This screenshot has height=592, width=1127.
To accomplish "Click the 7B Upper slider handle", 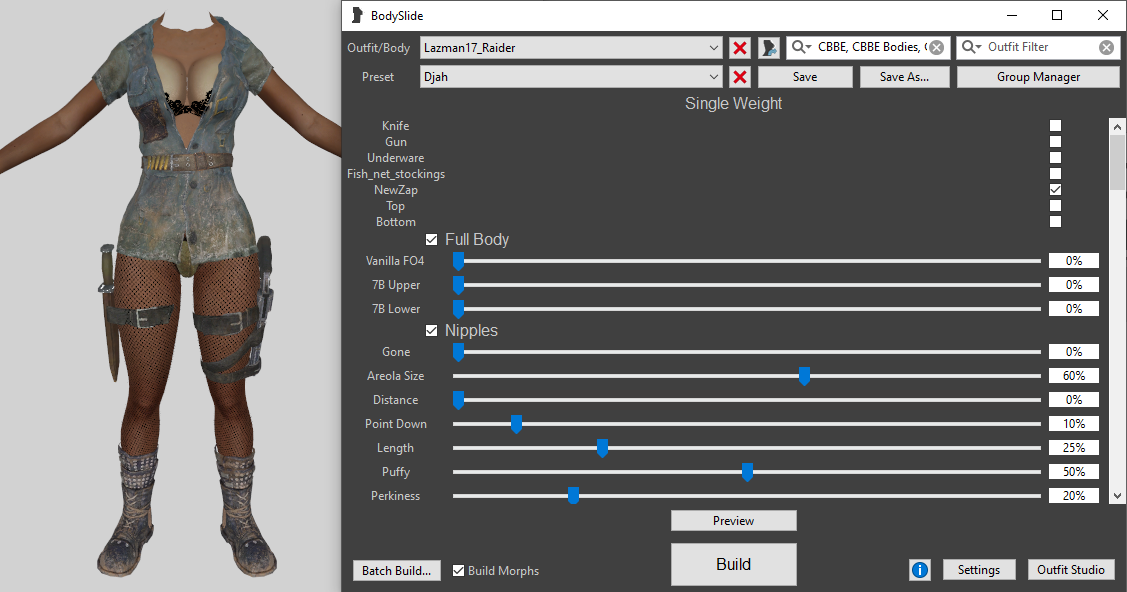I will 458,285.
